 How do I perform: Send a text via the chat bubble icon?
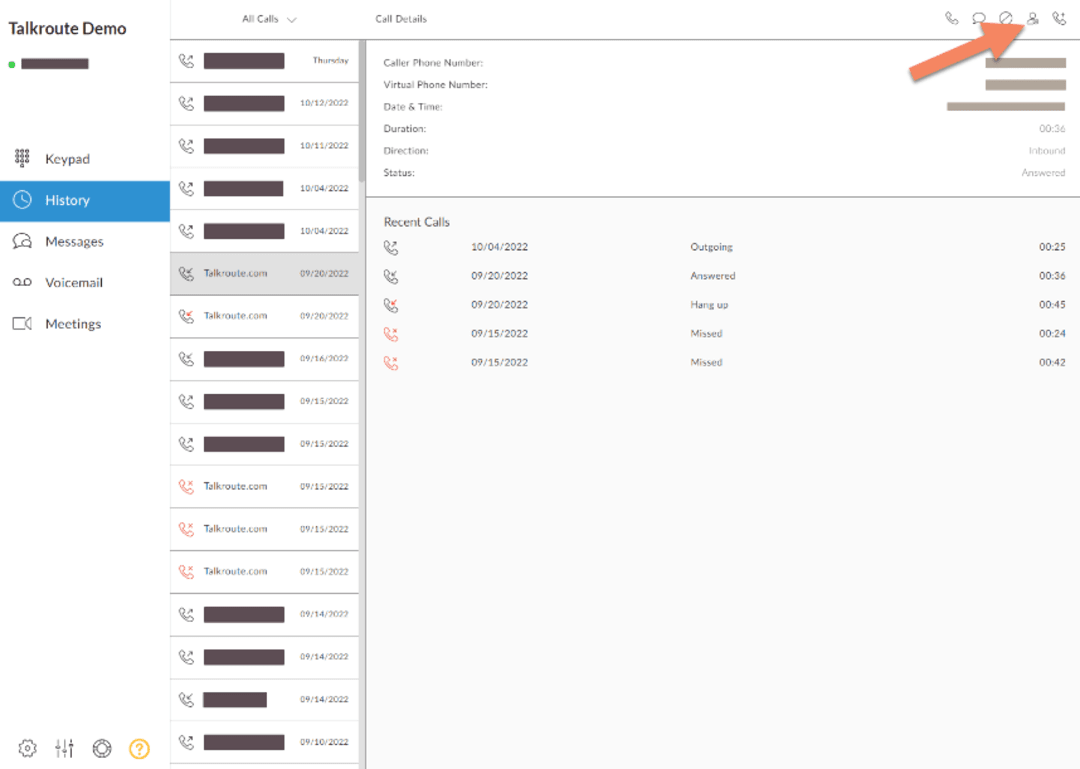[x=979, y=17]
